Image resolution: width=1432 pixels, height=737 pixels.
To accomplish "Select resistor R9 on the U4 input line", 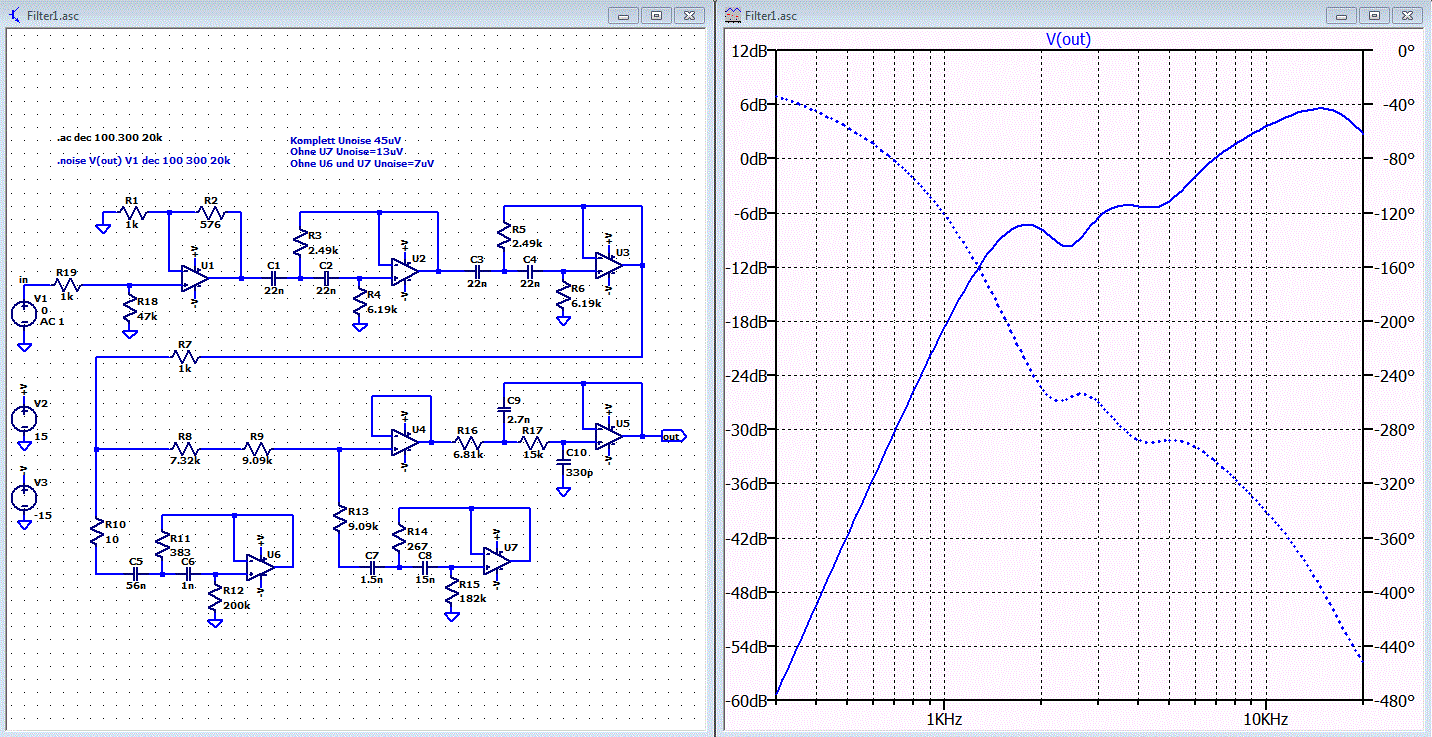I will point(259,449).
